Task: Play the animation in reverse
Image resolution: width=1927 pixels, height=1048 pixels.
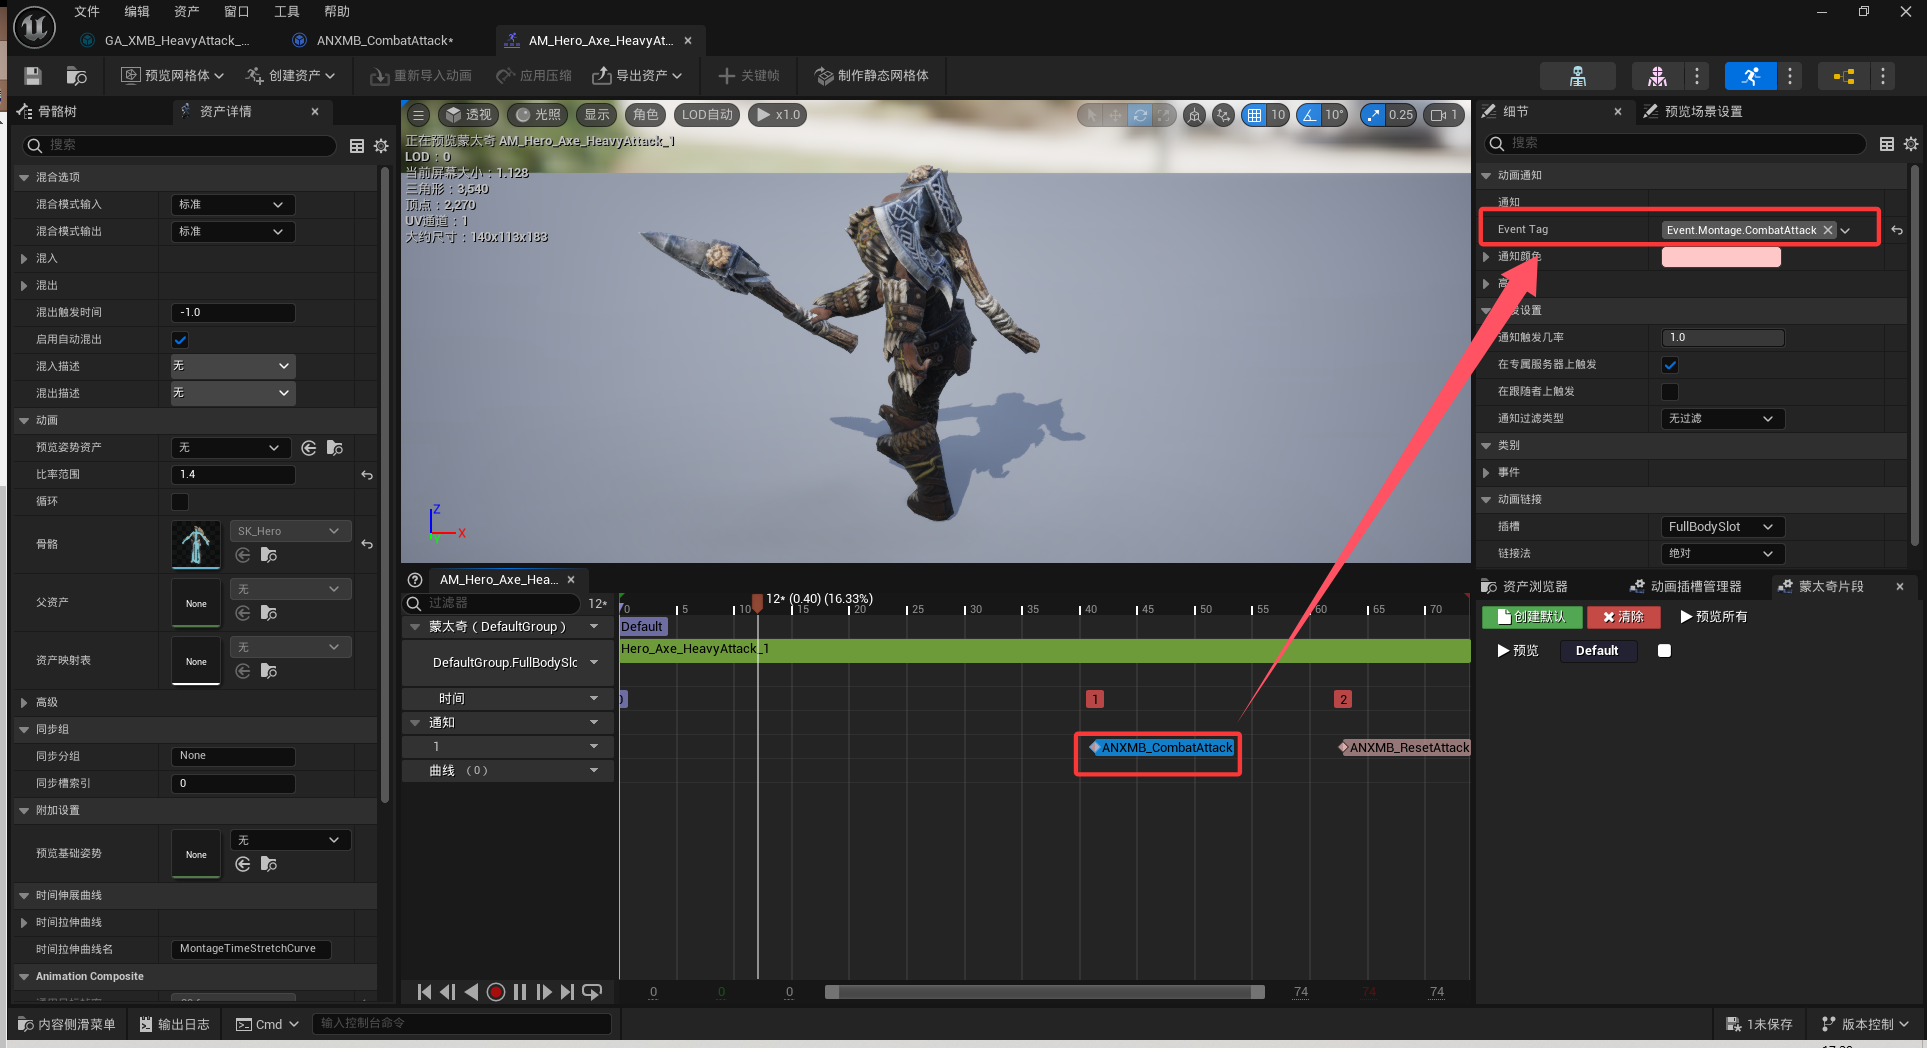Action: coord(471,992)
